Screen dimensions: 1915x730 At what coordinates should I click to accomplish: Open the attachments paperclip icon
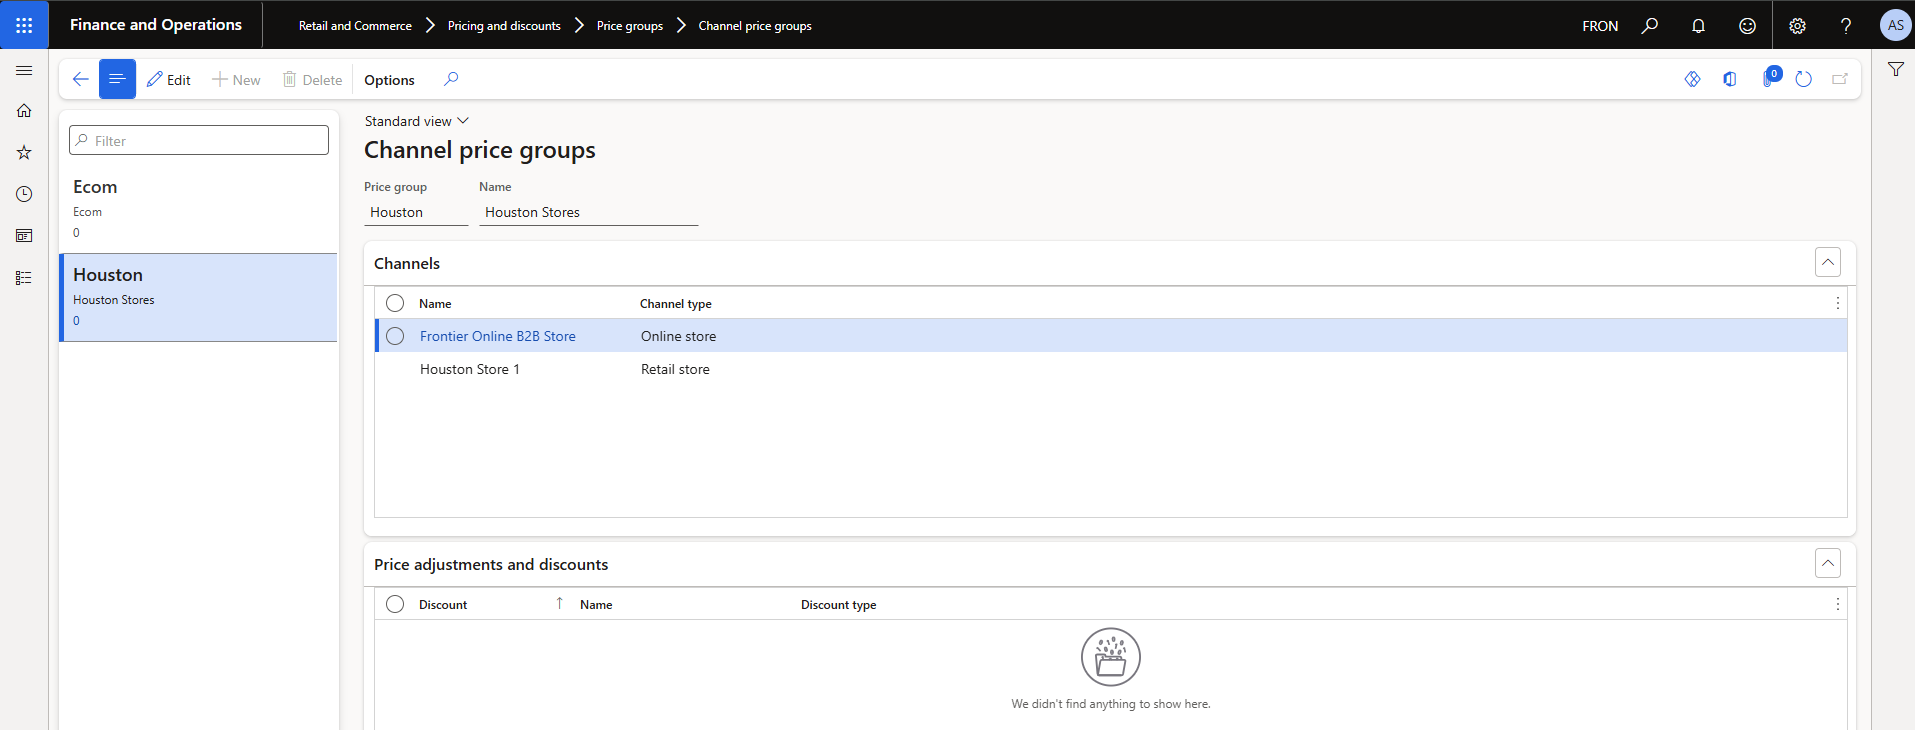[1768, 80]
